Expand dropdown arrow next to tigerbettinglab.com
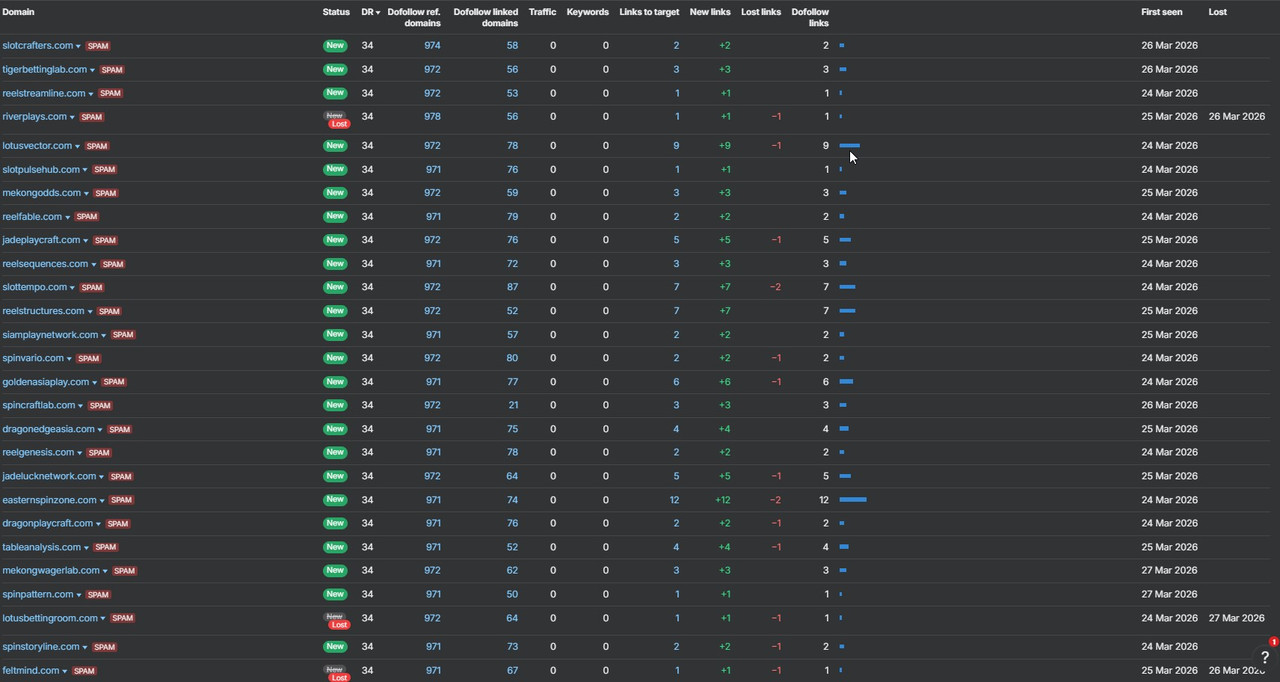The height and width of the screenshot is (682, 1280). (93, 70)
